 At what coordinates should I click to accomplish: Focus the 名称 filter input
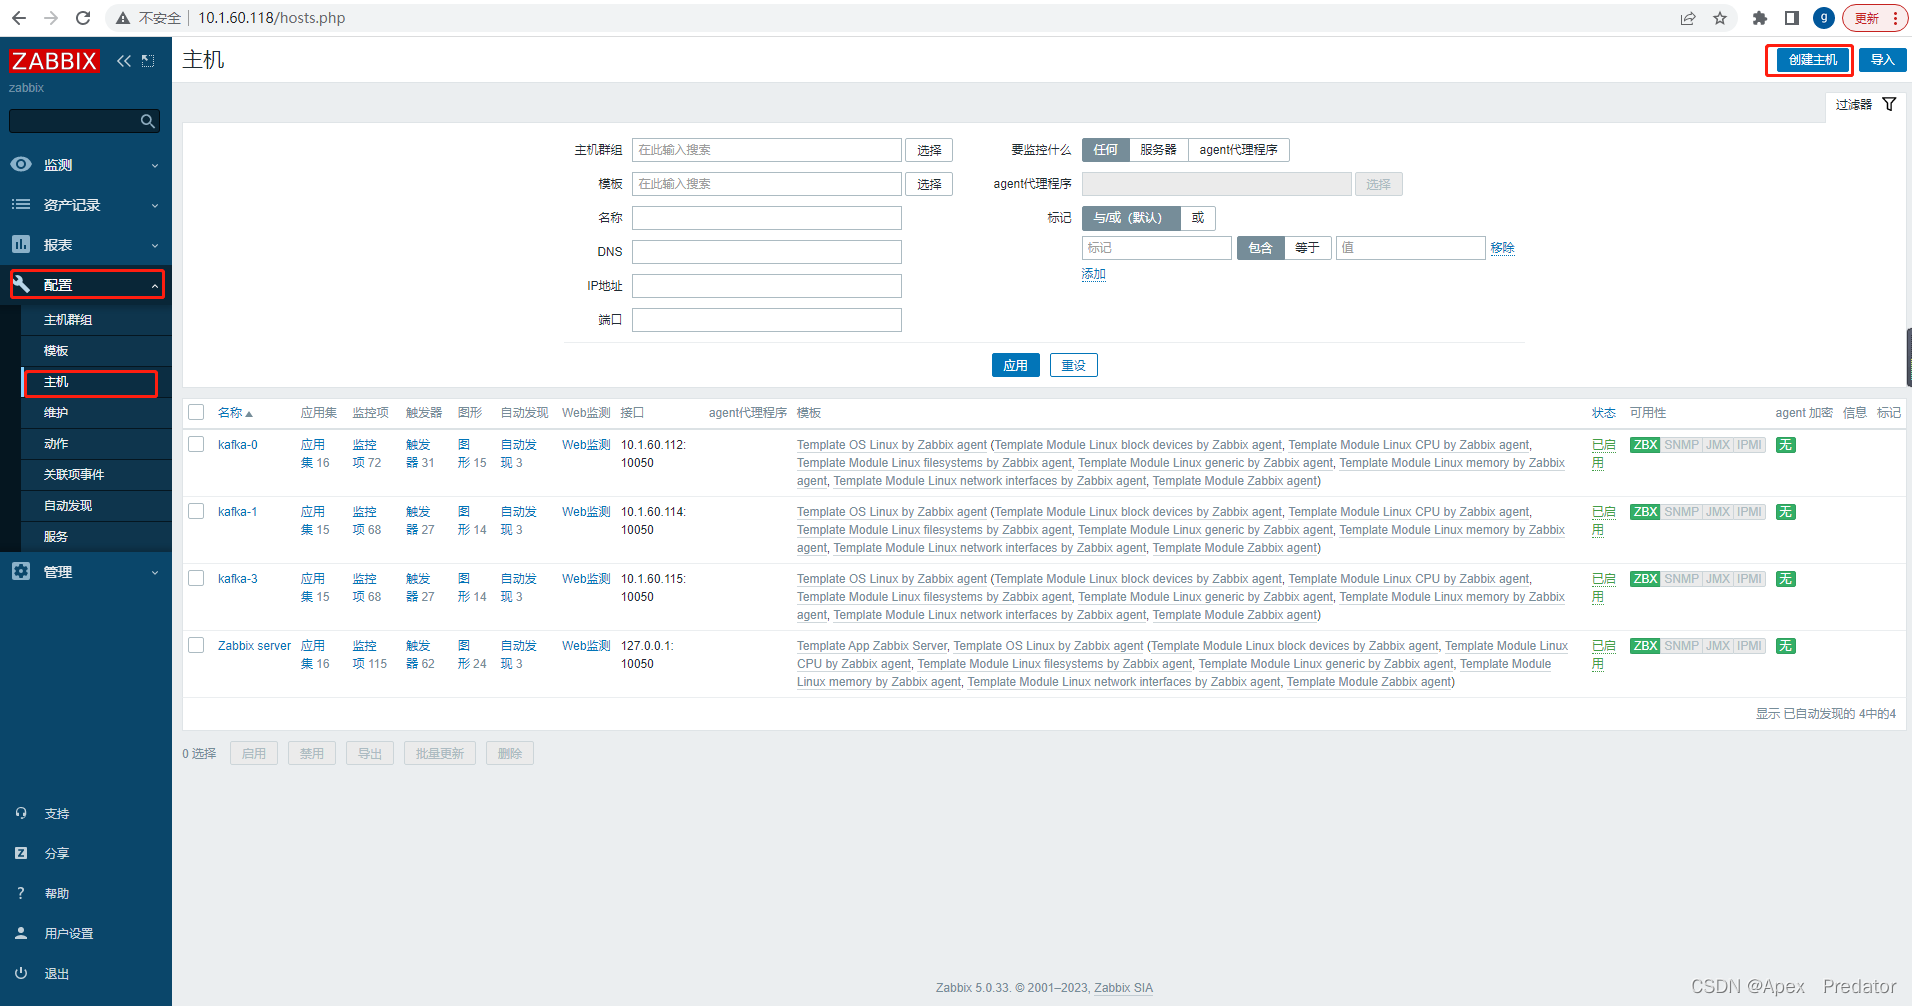767,218
